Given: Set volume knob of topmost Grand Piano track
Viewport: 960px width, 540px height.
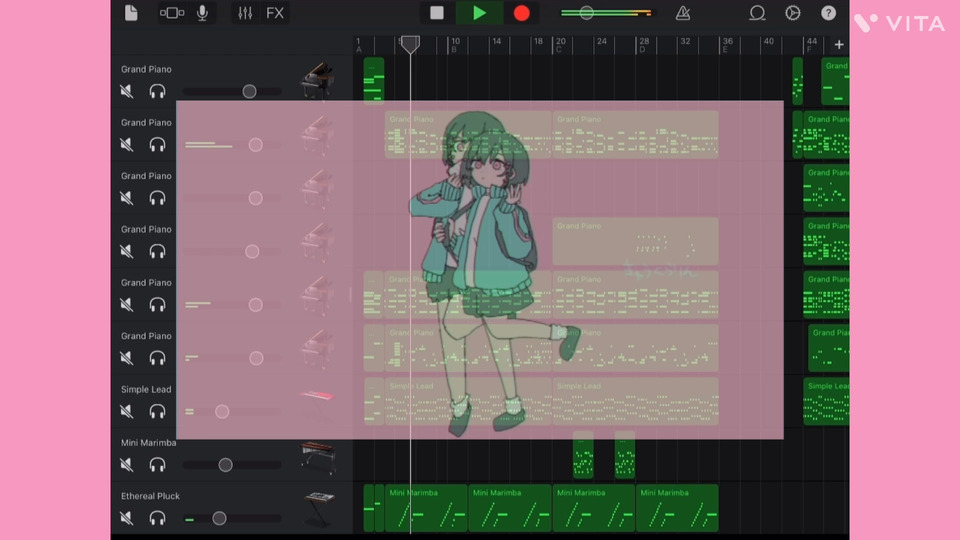Looking at the screenshot, I should [x=249, y=91].
